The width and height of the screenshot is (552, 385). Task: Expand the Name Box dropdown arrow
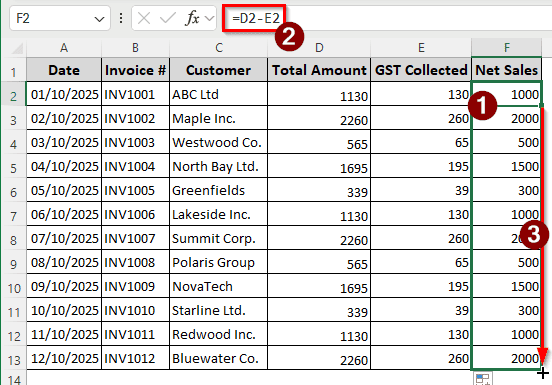[100, 19]
